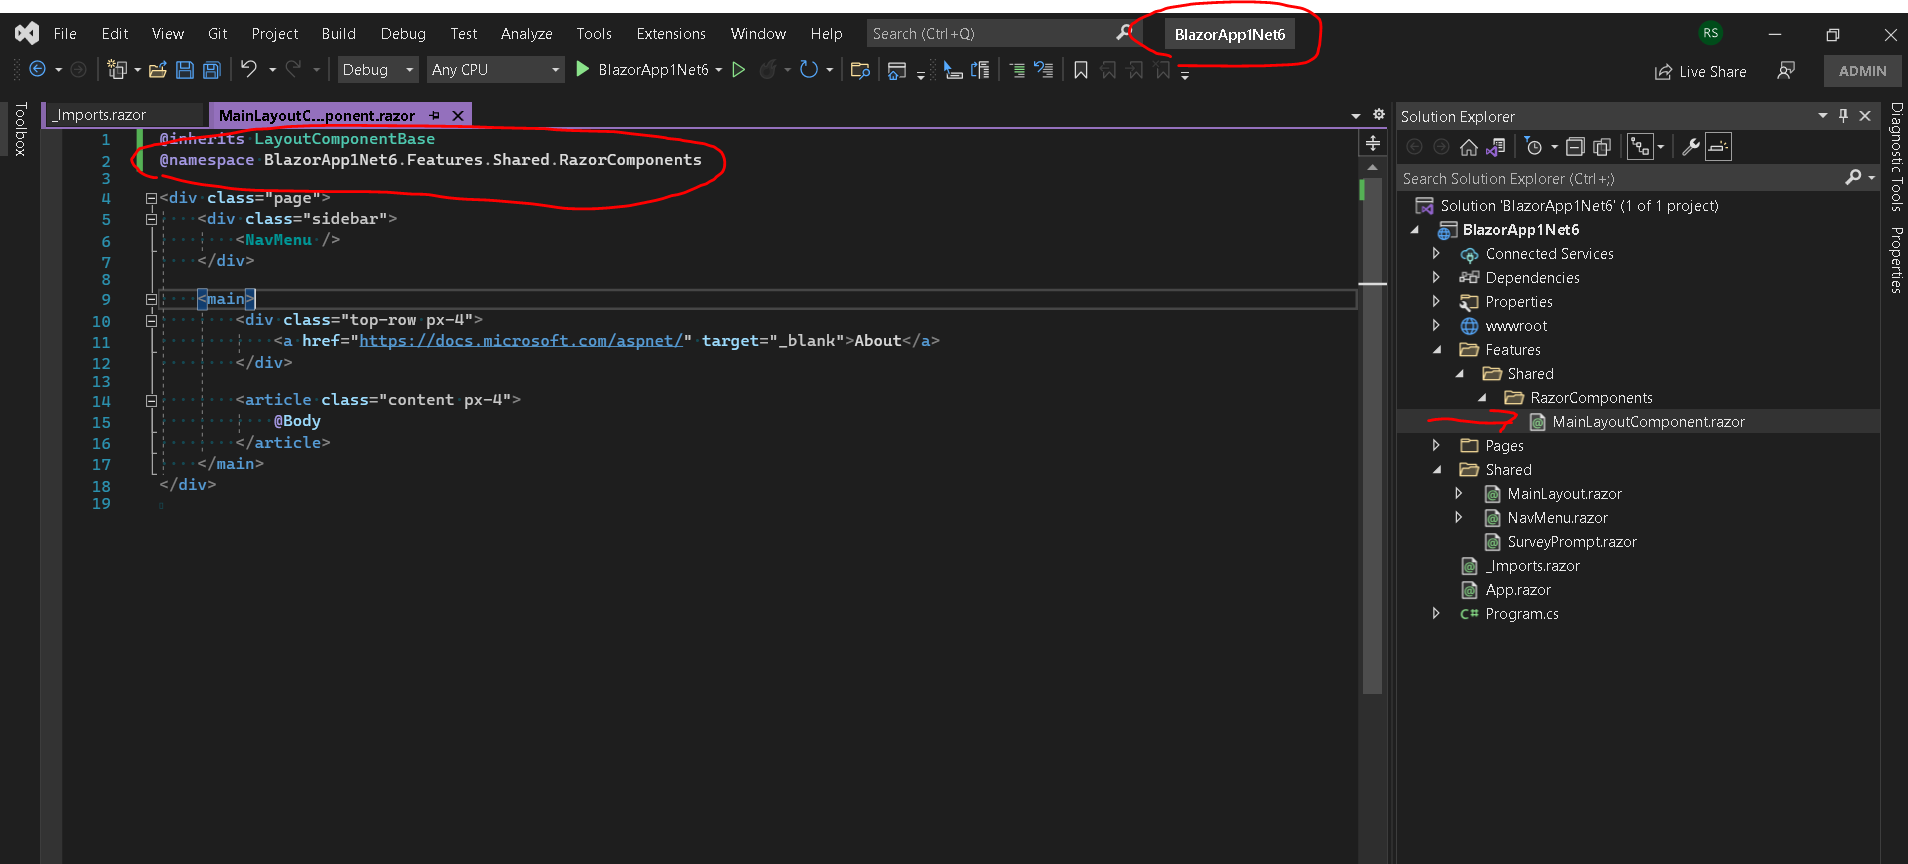Screen dimensions: 1908x864
Task: Click the Home icon in Solution Explorer
Action: click(1468, 147)
